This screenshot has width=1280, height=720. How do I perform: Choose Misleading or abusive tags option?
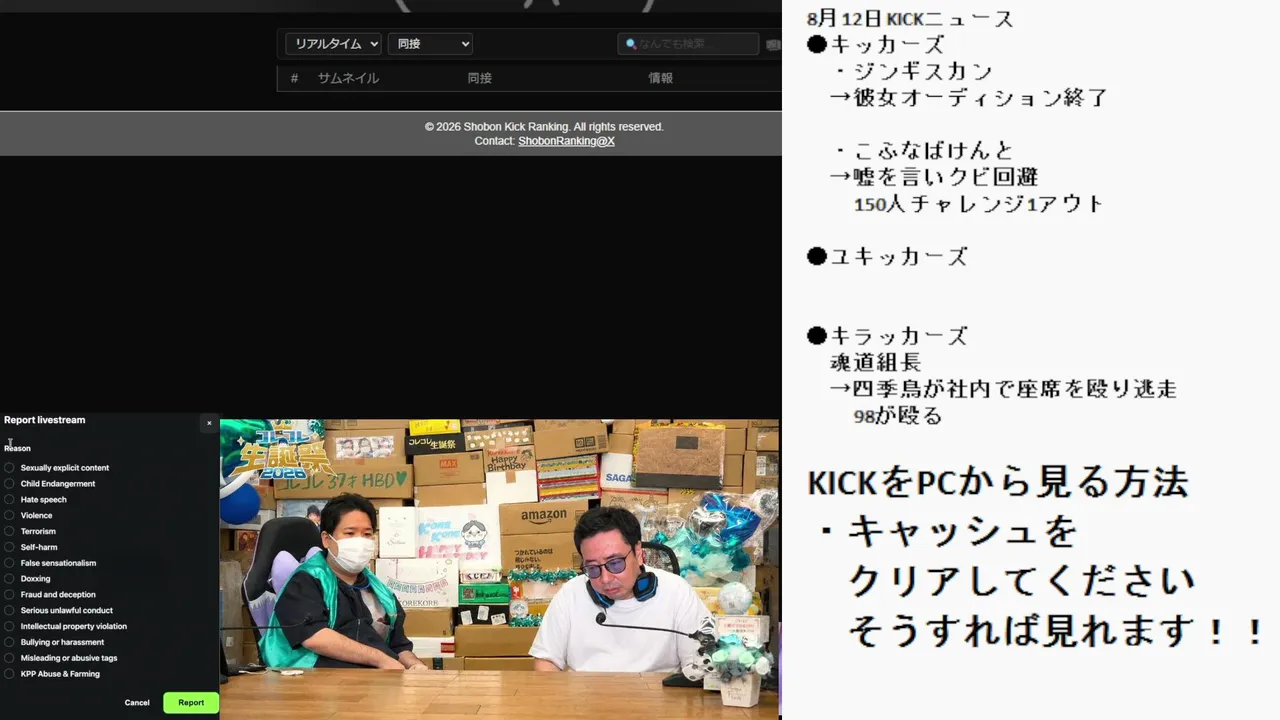[9, 658]
